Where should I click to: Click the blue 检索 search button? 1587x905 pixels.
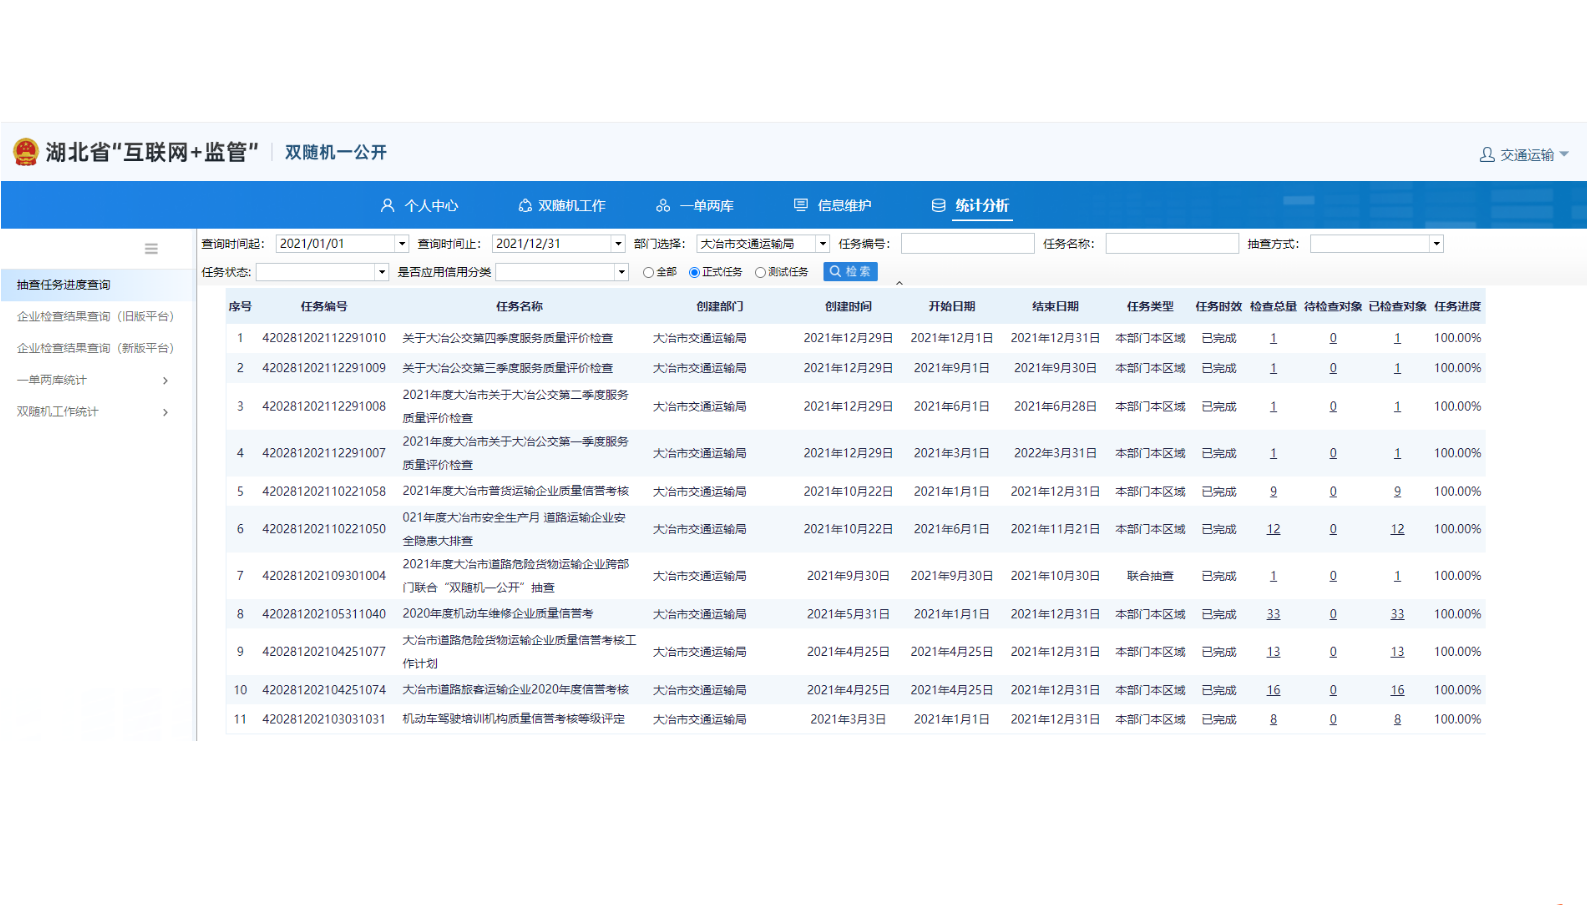850,271
